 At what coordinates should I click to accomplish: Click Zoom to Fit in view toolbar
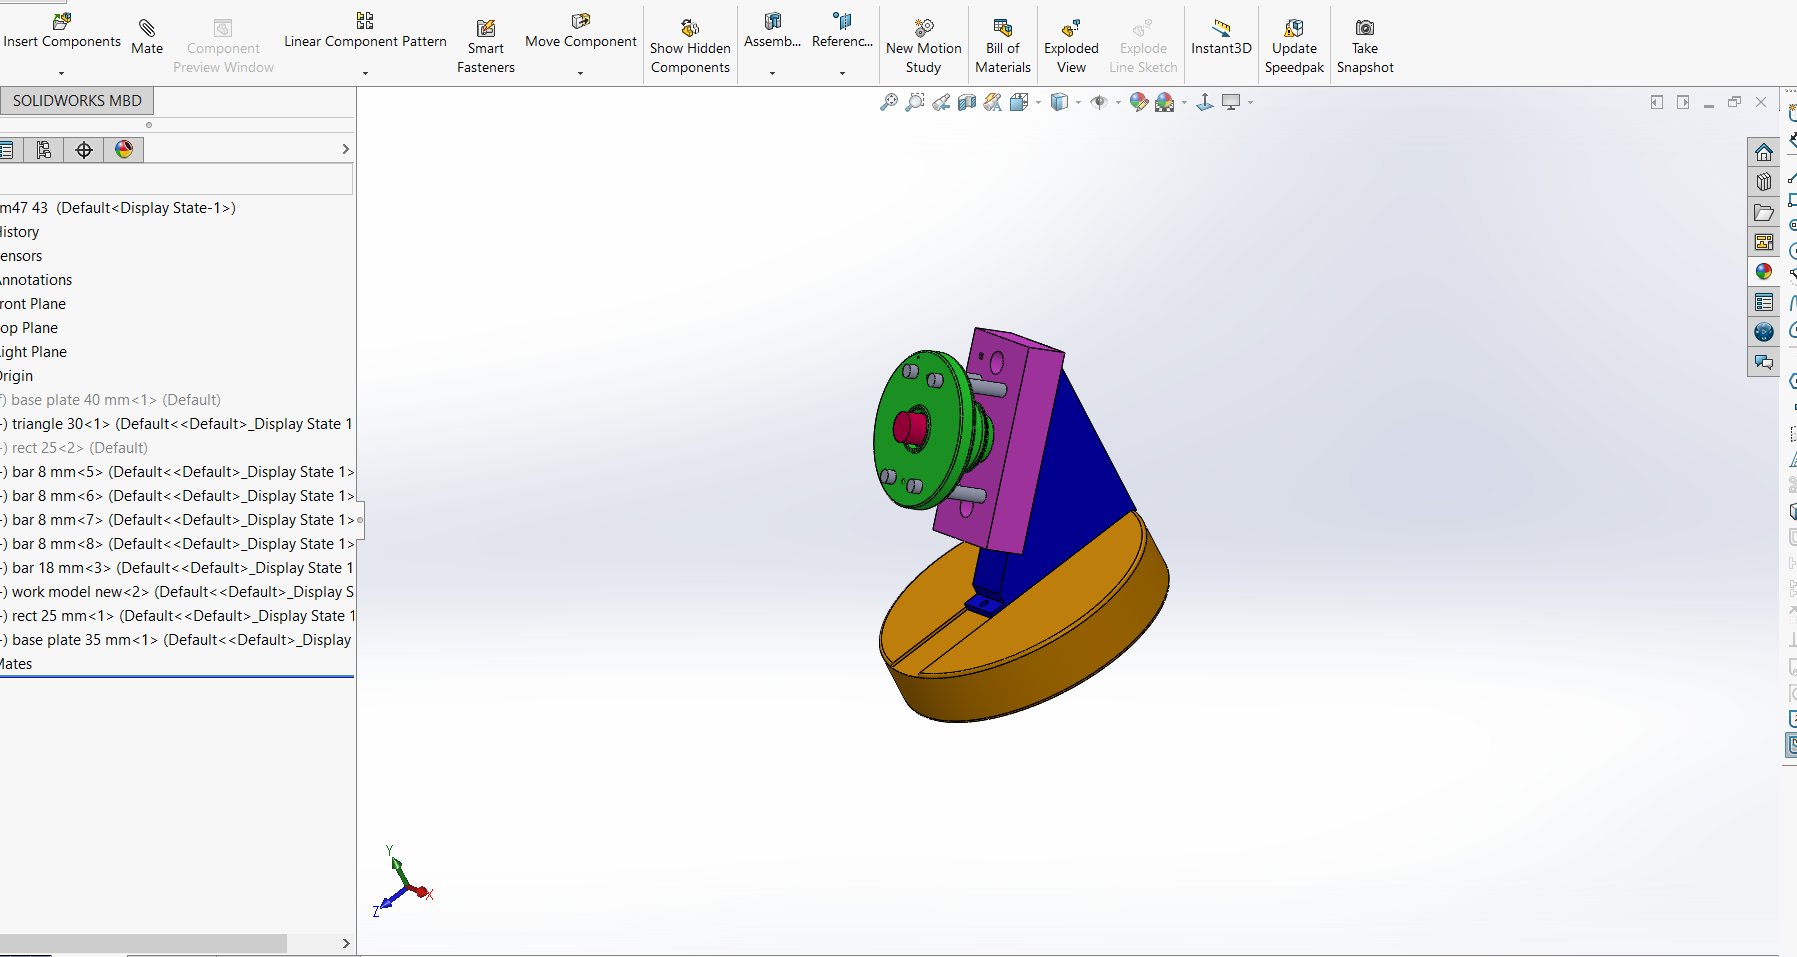[888, 102]
